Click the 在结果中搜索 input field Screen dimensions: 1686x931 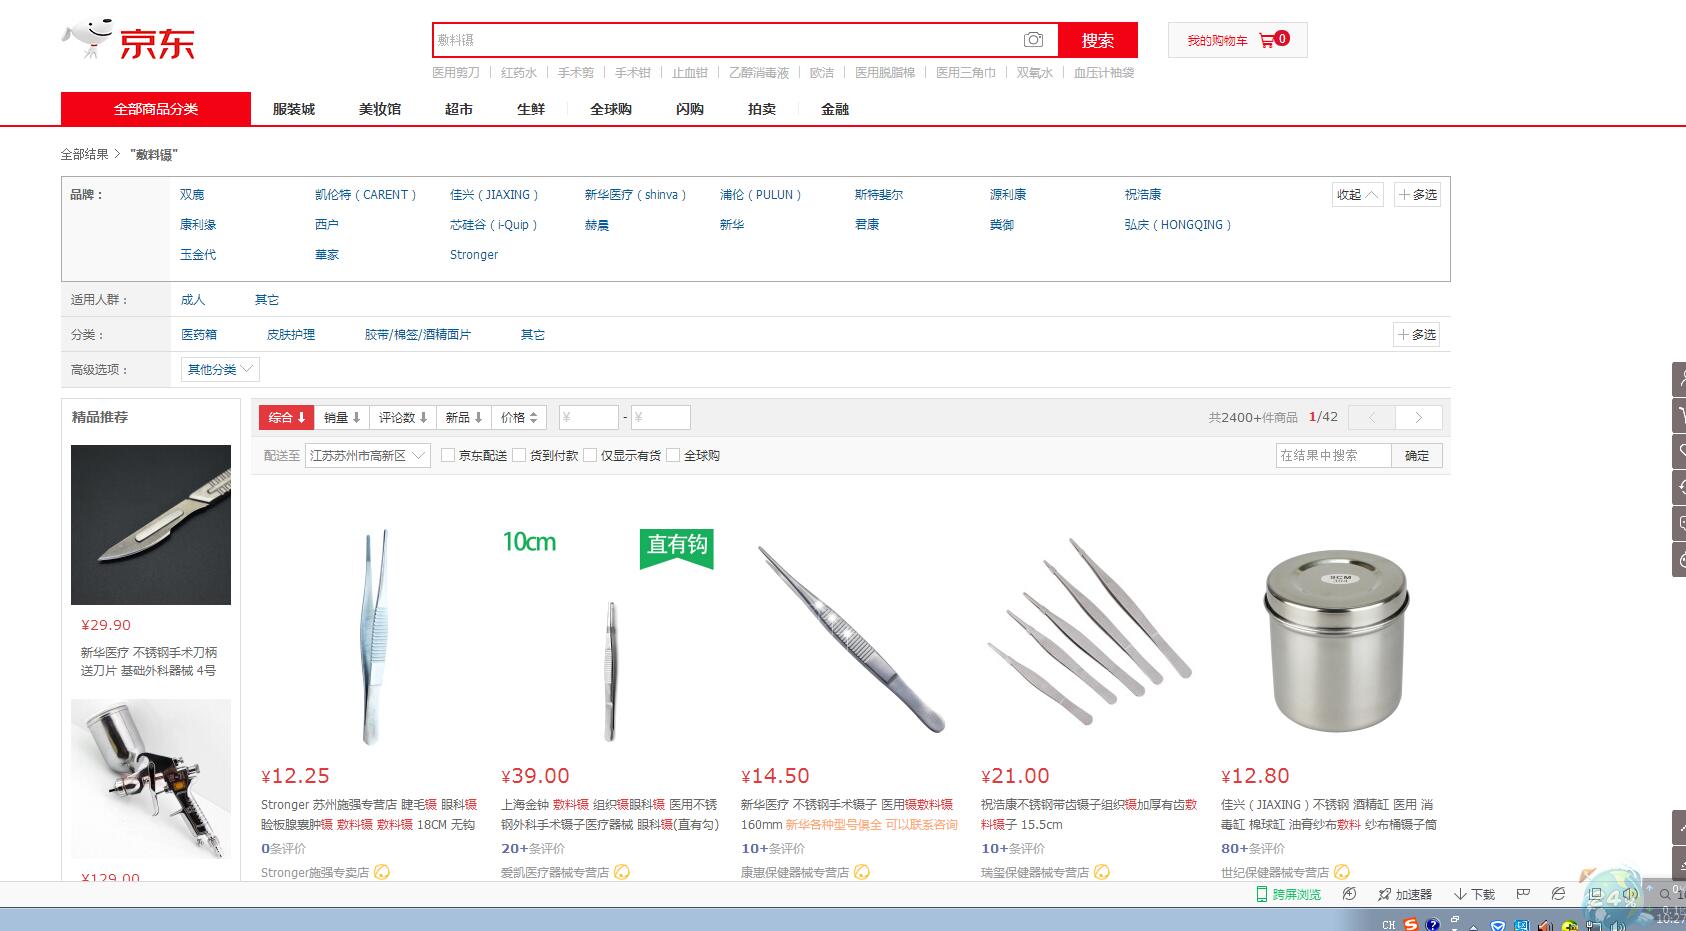point(1333,455)
